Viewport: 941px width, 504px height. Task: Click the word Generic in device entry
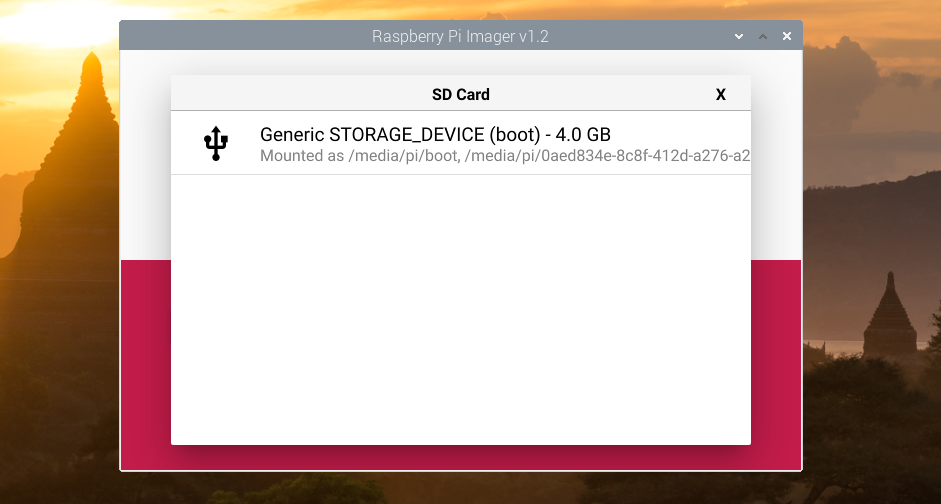(292, 134)
